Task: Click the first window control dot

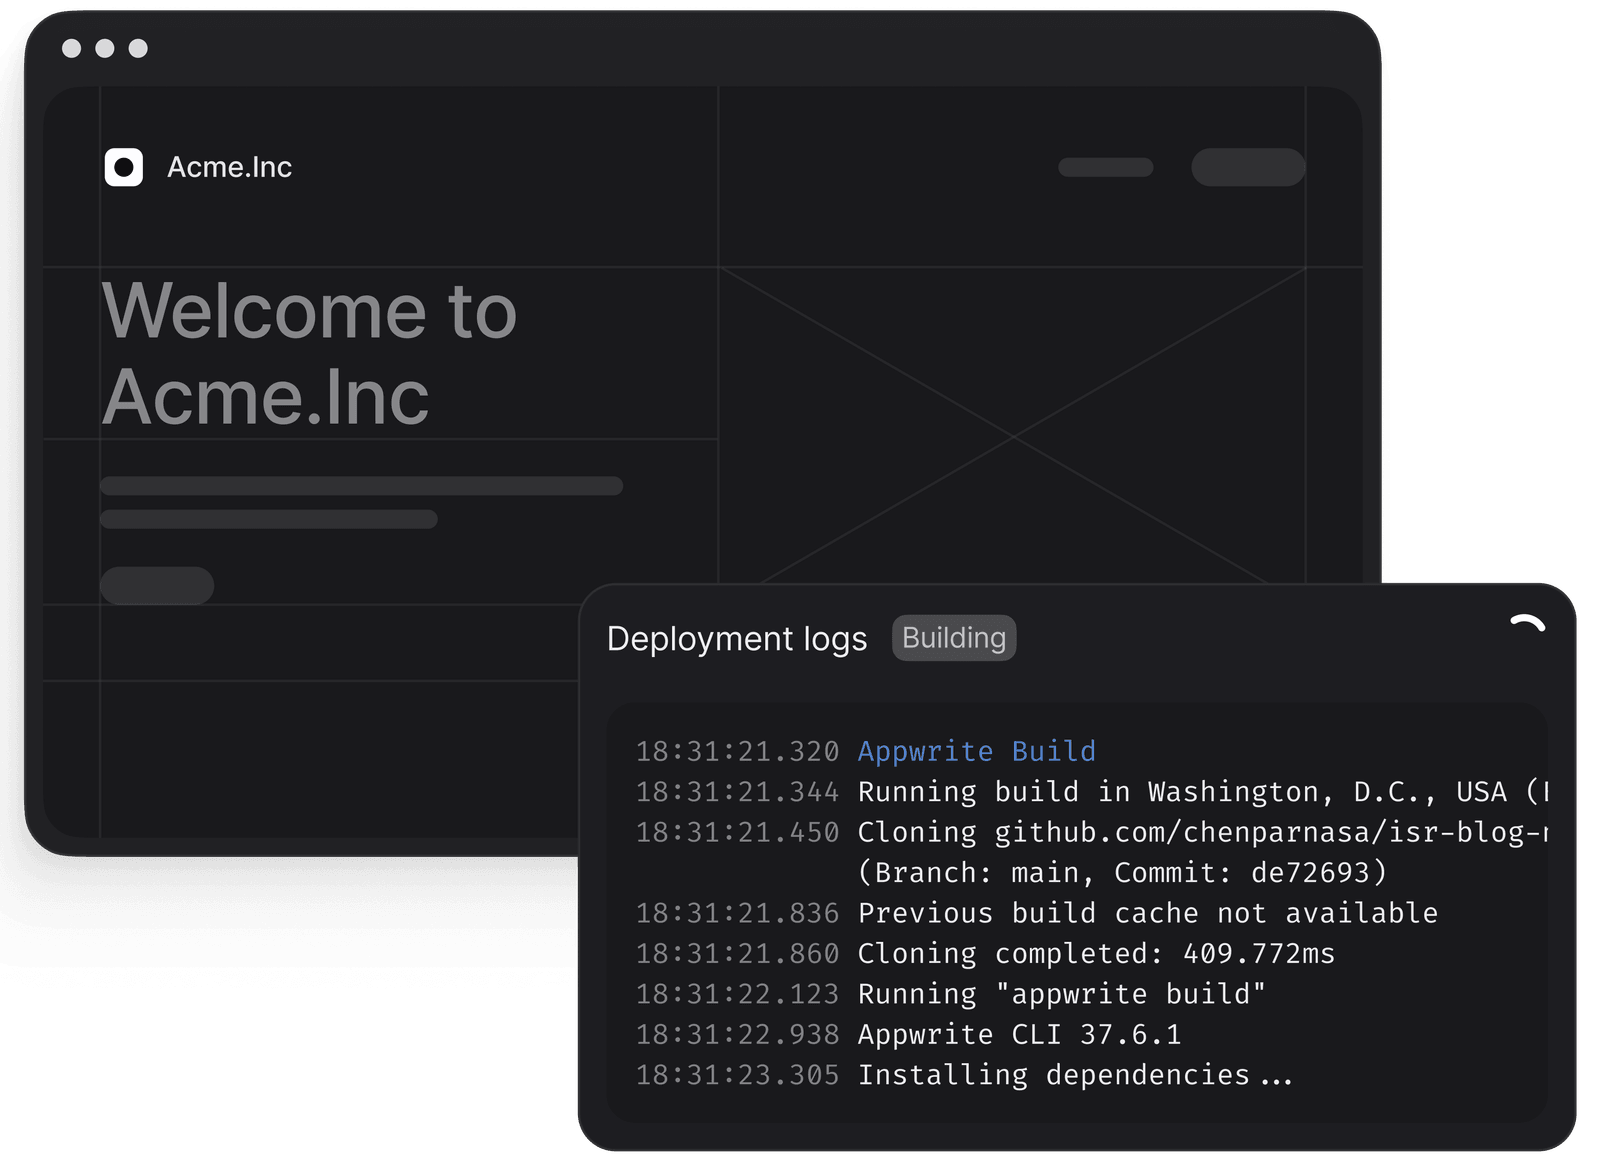Action: click(x=71, y=48)
